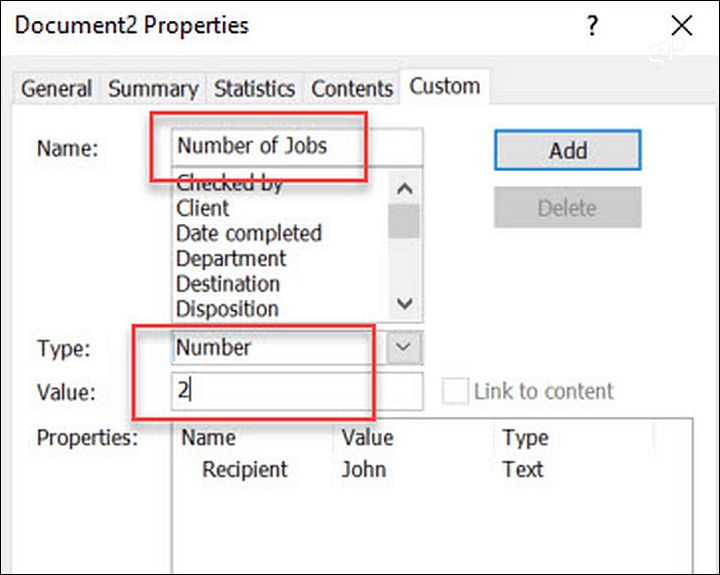The width and height of the screenshot is (720, 575).
Task: Click the disabled Delete button
Action: (568, 208)
